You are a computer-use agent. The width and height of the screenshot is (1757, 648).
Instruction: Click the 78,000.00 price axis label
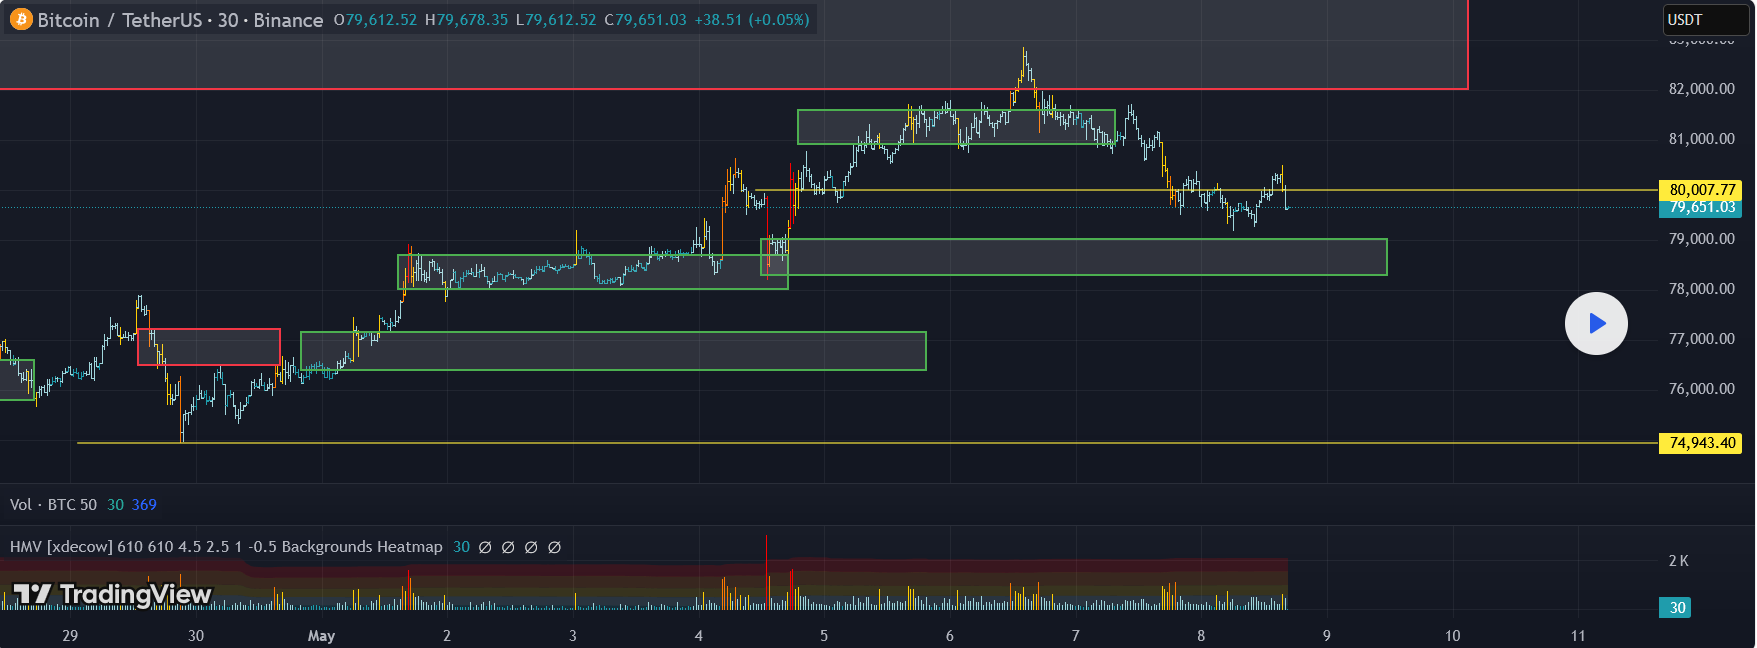[x=1702, y=289]
